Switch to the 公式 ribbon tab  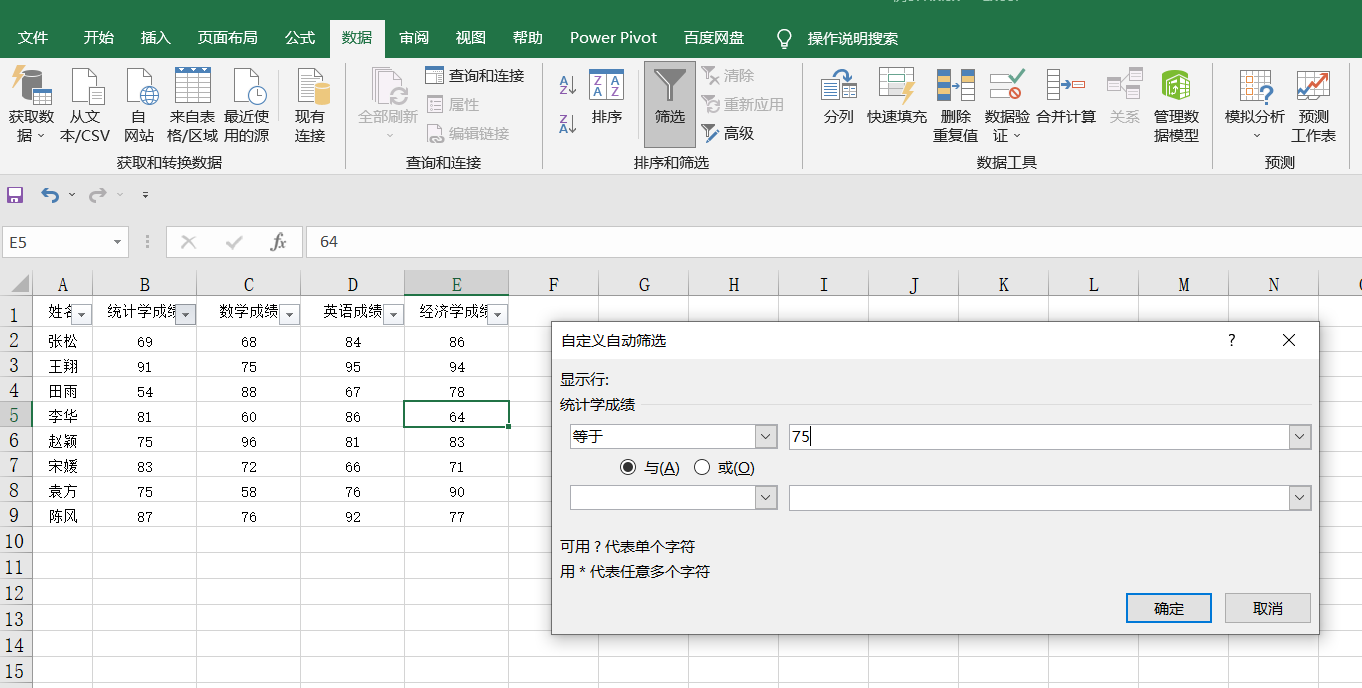coord(300,38)
